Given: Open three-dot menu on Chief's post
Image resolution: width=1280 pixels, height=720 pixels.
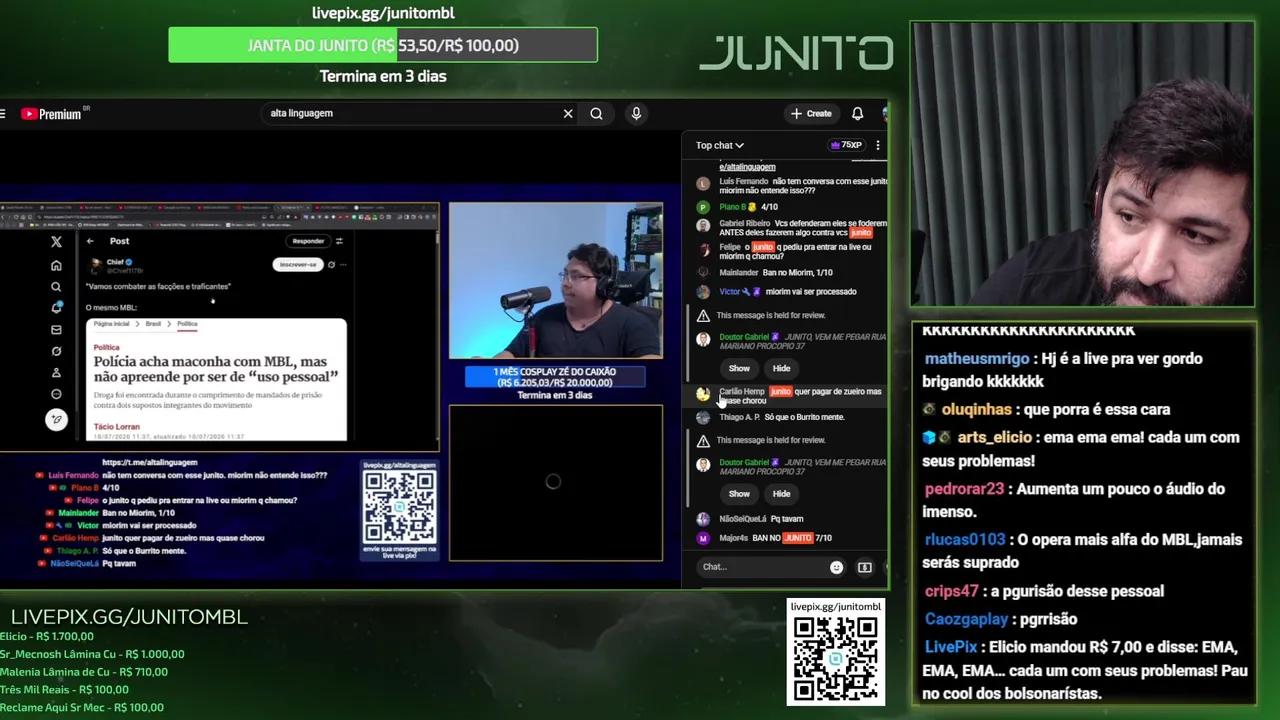Looking at the screenshot, I should click(x=343, y=265).
